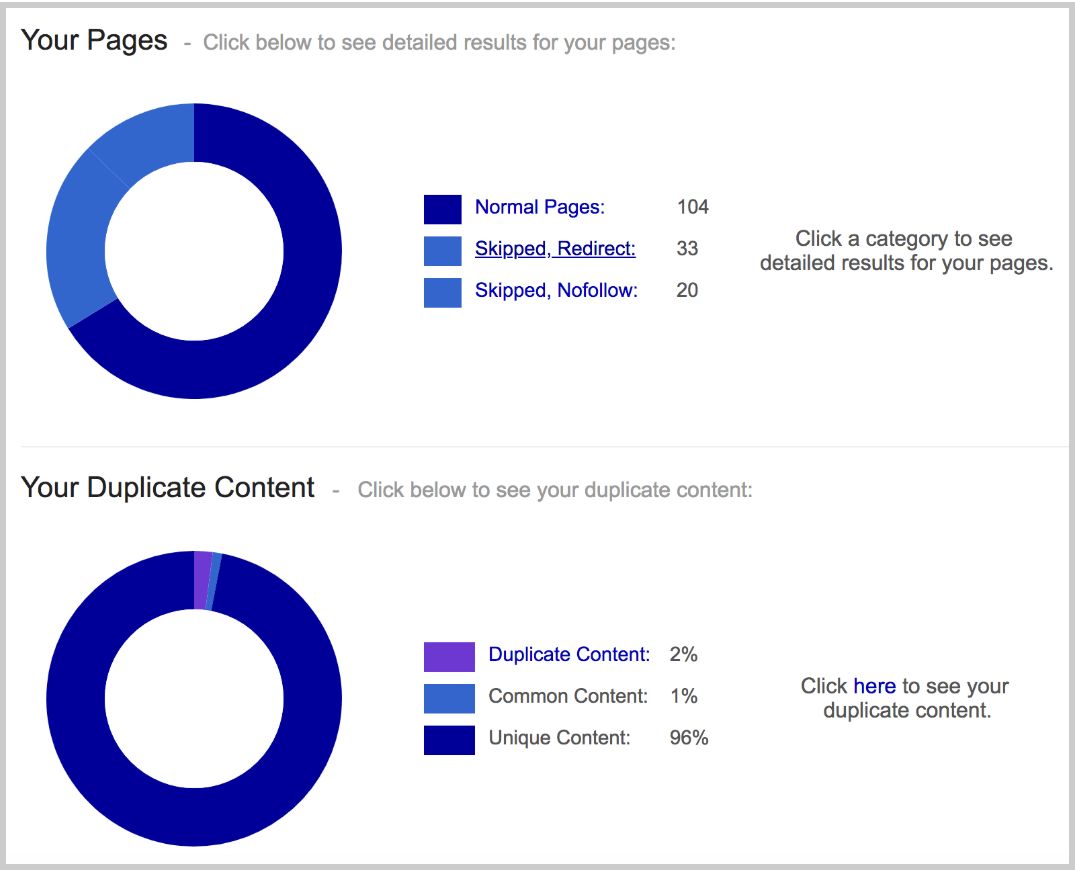Open the Skipped, Nofollow results link
This screenshot has height=871, width=1075.
pyautogui.click(x=556, y=290)
